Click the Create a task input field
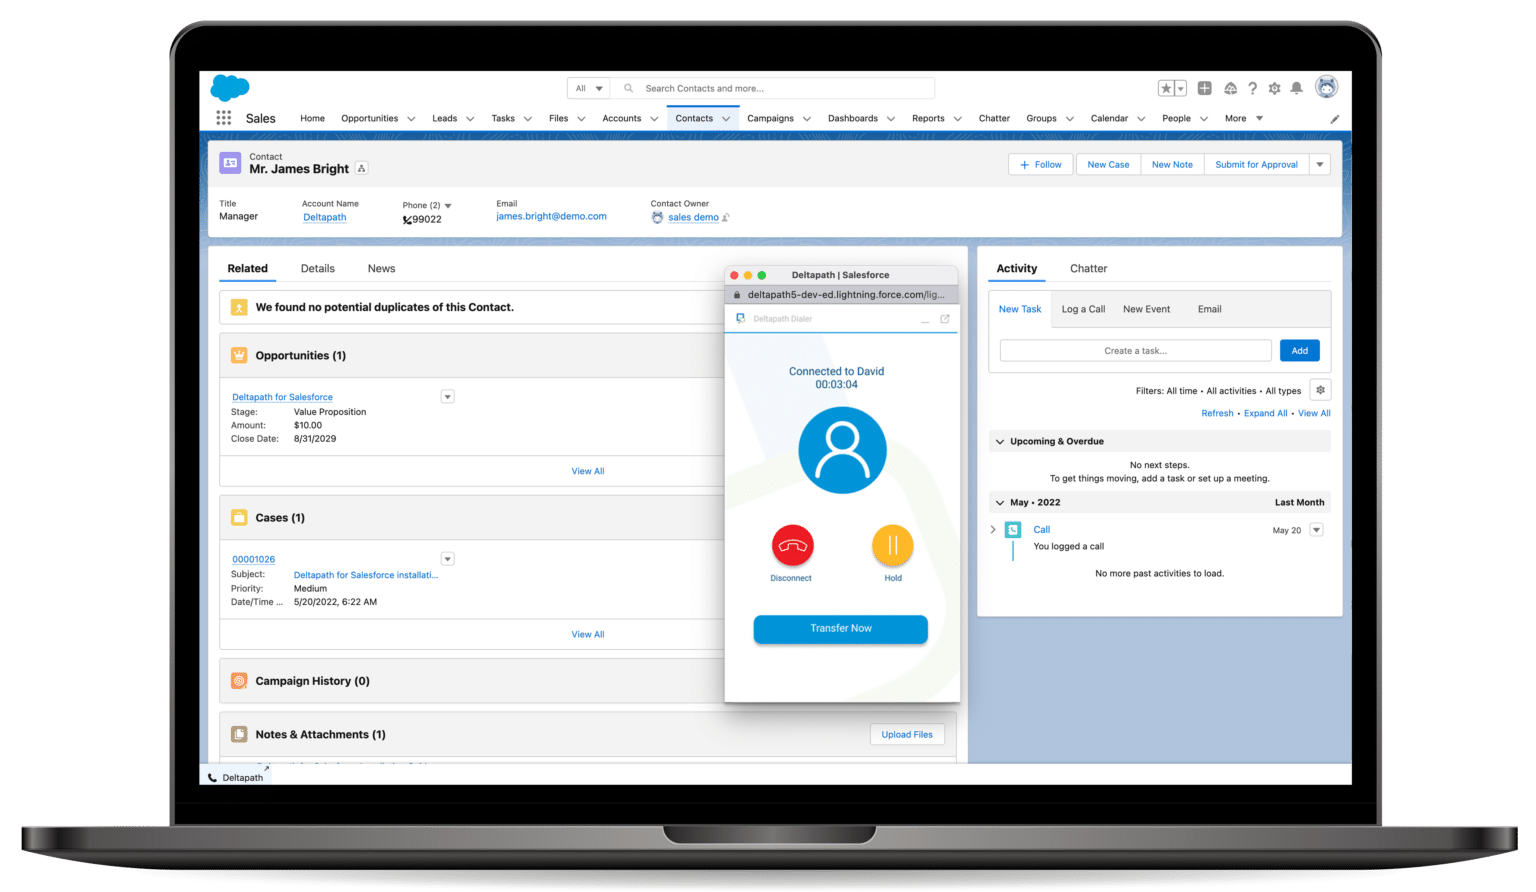 tap(1135, 350)
